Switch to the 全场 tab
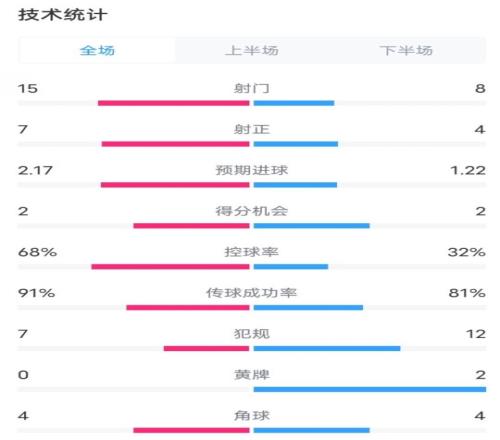The width and height of the screenshot is (500, 440). (97, 50)
